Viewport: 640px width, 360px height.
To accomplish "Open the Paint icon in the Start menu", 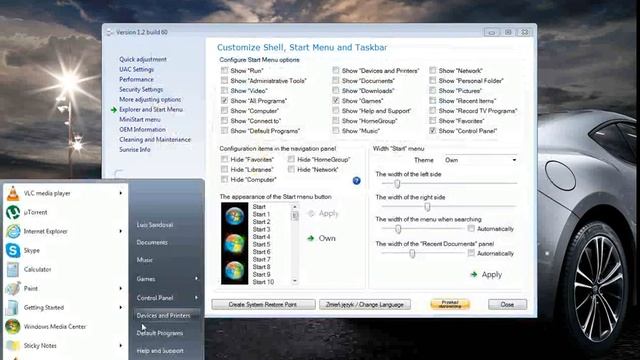I will click(x=13, y=289).
